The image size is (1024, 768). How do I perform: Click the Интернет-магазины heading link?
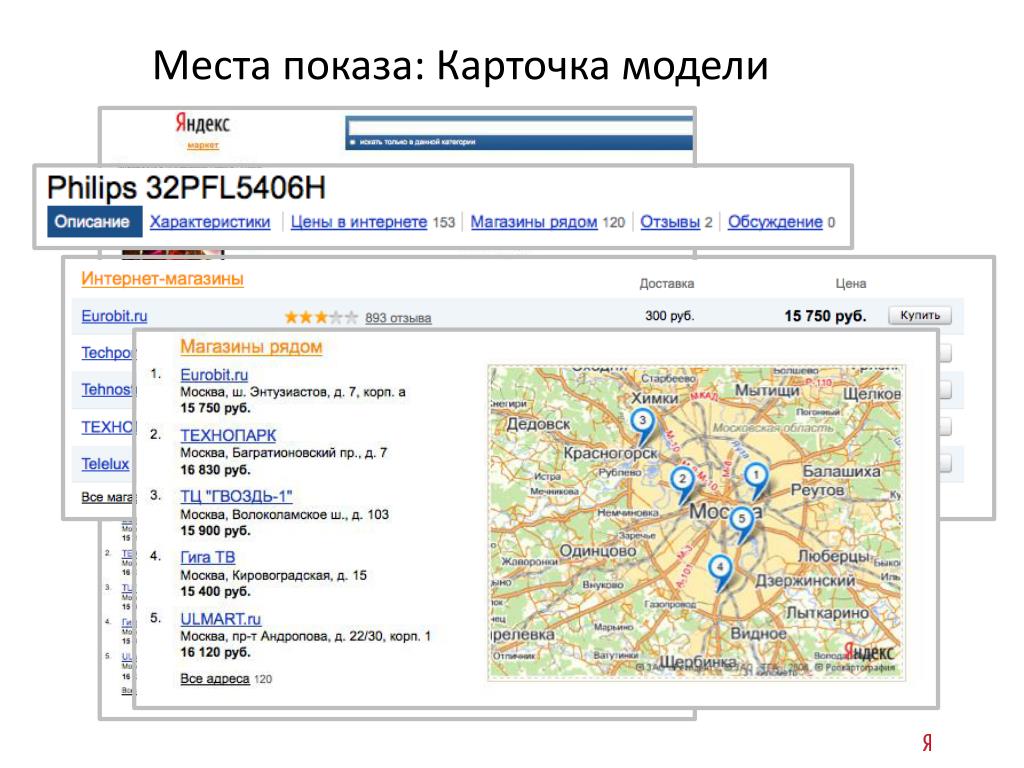point(162,279)
